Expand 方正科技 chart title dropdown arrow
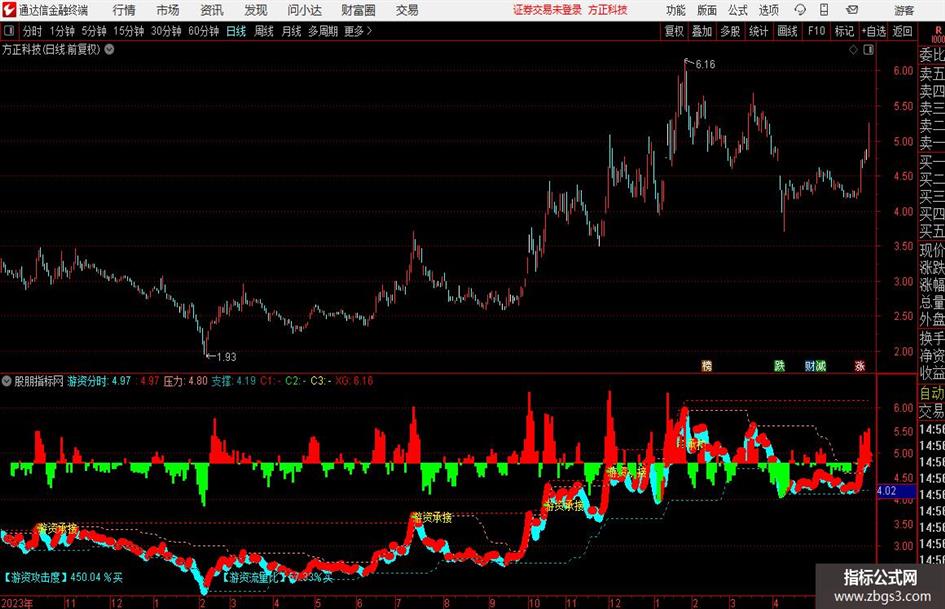Image resolution: width=945 pixels, height=609 pixels. [x=109, y=49]
